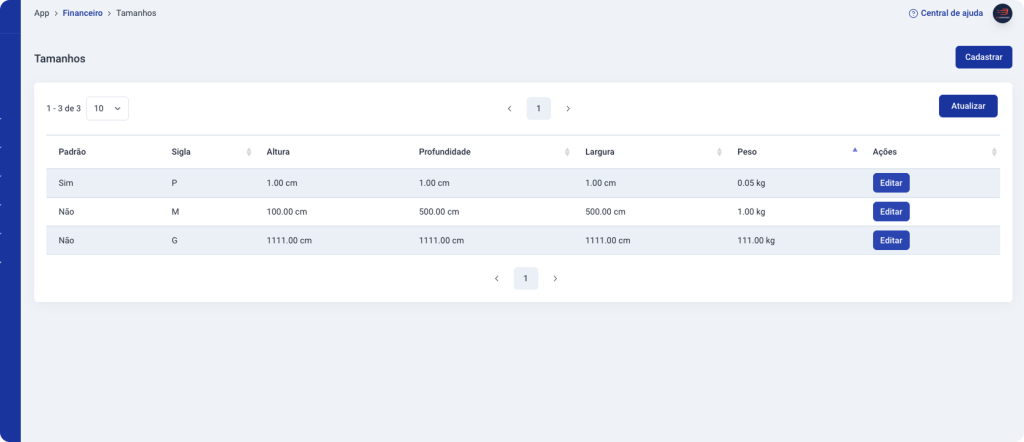1024x442 pixels.
Task: Select page 1 in bottom pagination
Action: (x=526, y=278)
